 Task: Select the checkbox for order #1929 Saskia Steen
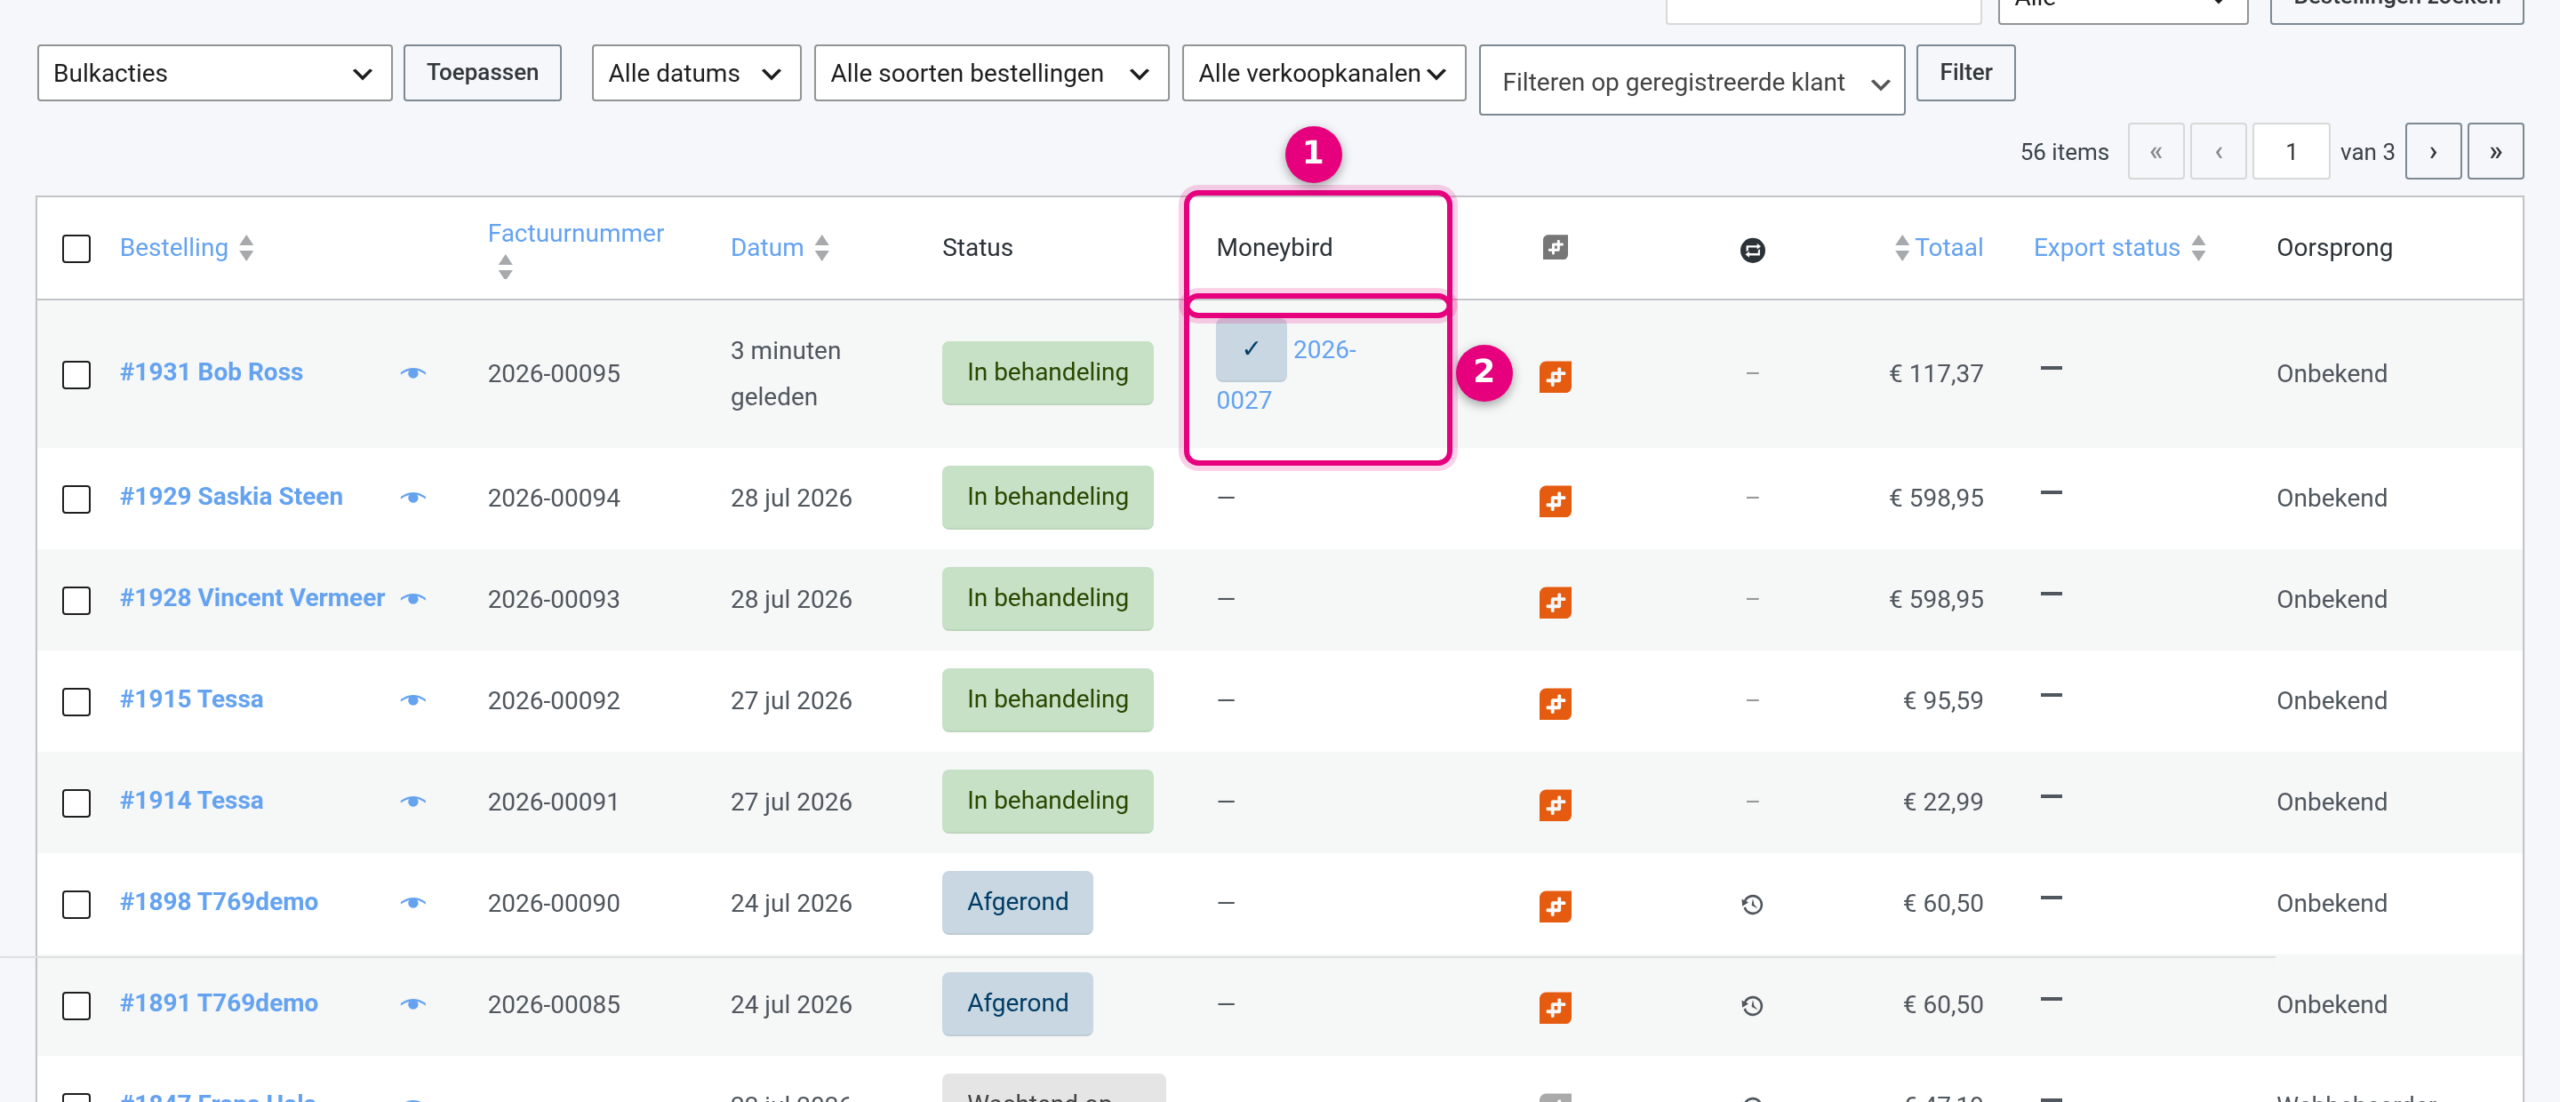pos(76,499)
